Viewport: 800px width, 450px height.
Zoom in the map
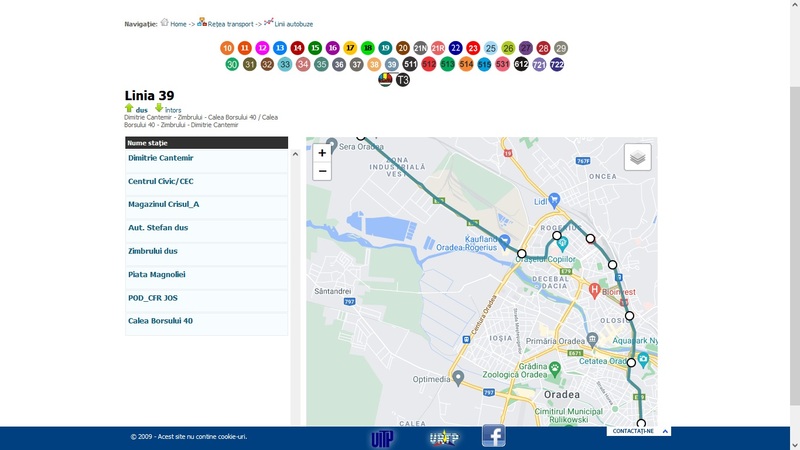322,153
